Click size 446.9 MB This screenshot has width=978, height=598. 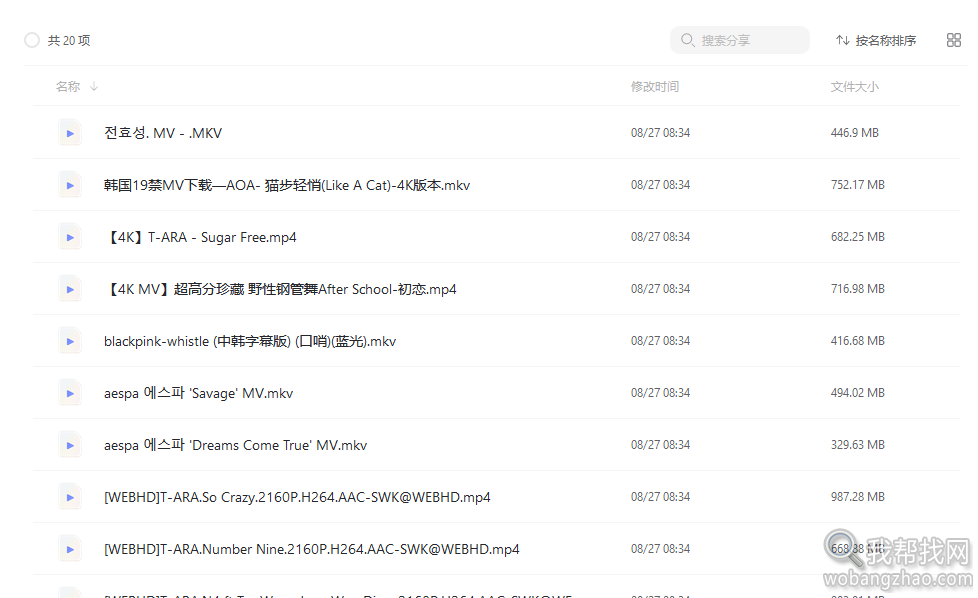(x=855, y=133)
